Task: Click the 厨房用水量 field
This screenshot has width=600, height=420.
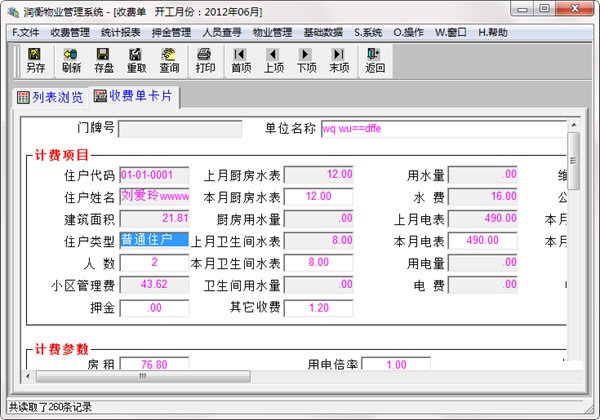Action: click(318, 218)
